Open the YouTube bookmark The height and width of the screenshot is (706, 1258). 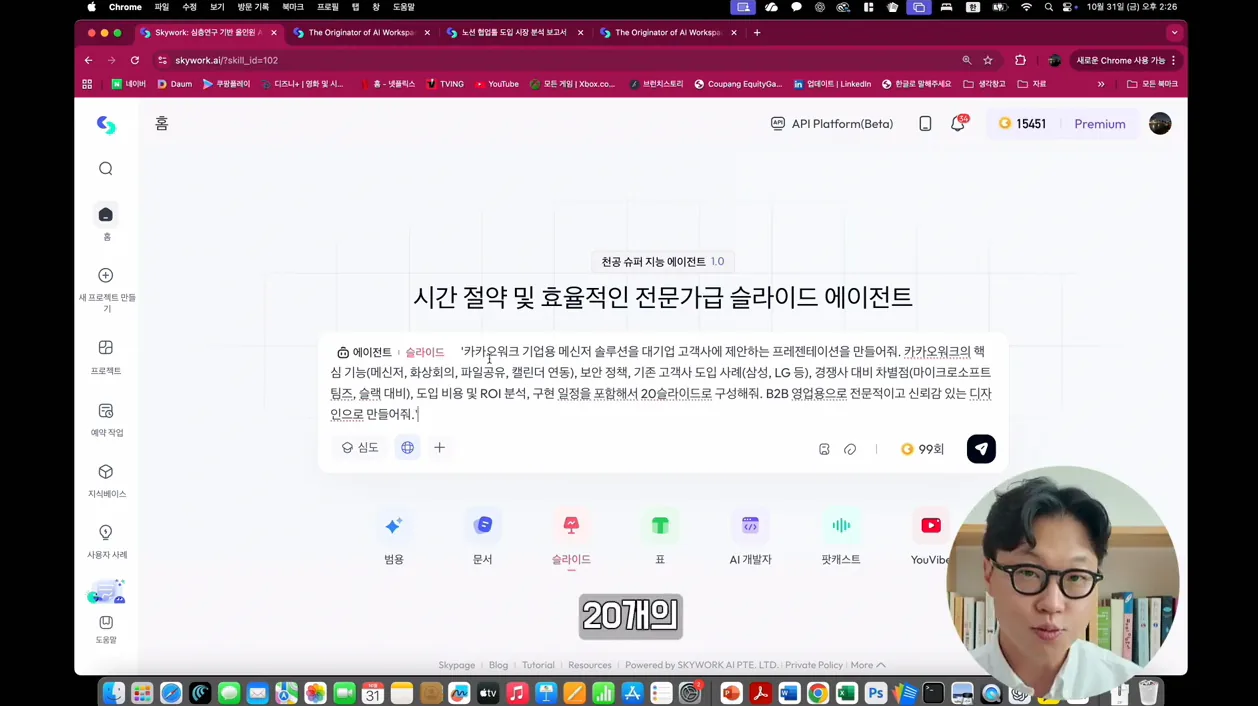pos(496,84)
